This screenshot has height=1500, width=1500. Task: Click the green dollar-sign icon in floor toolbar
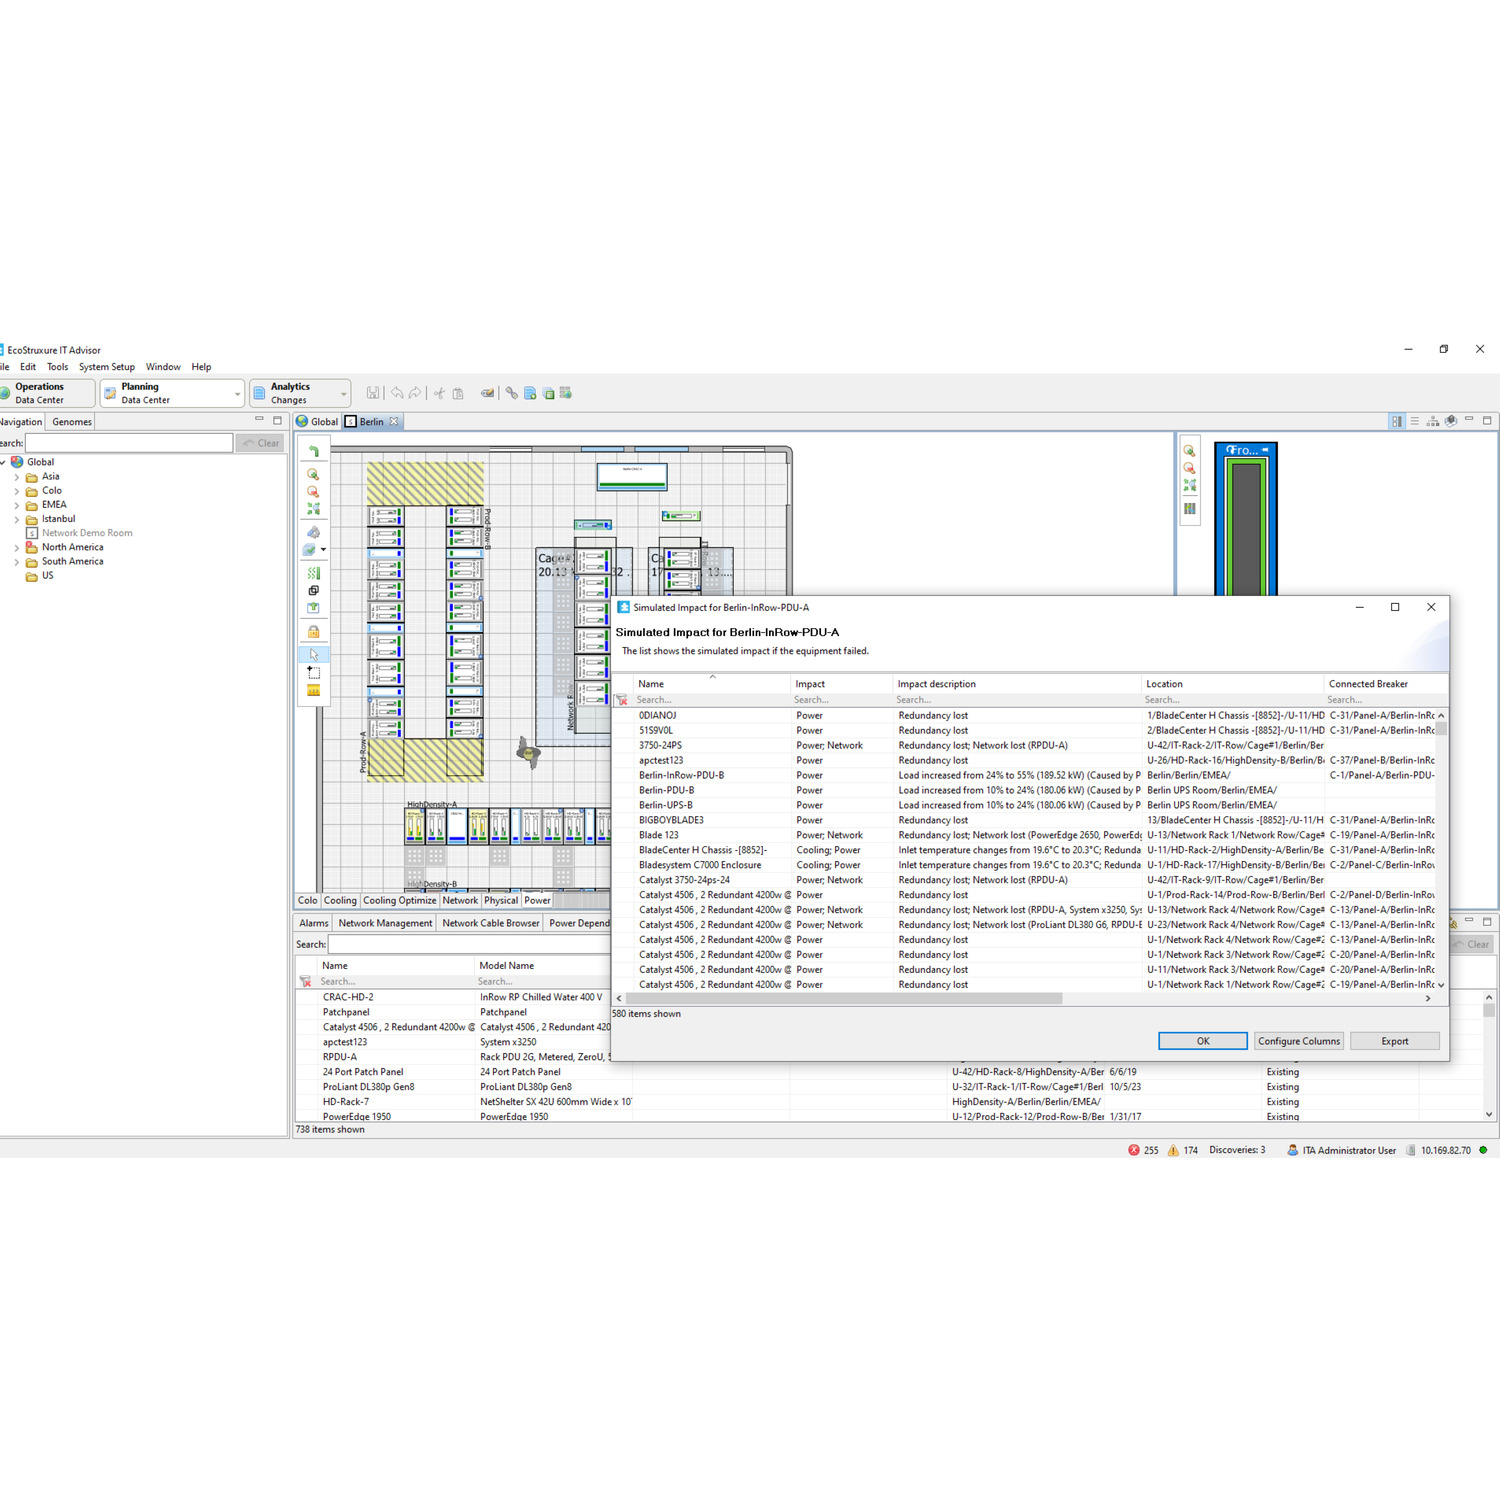pyautogui.click(x=313, y=573)
